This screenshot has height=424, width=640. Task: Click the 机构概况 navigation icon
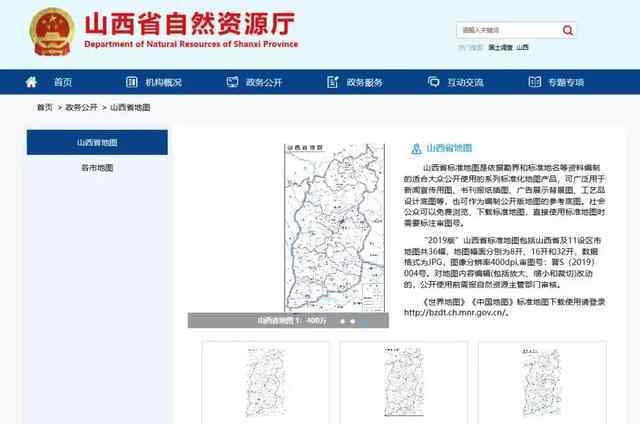click(x=131, y=82)
